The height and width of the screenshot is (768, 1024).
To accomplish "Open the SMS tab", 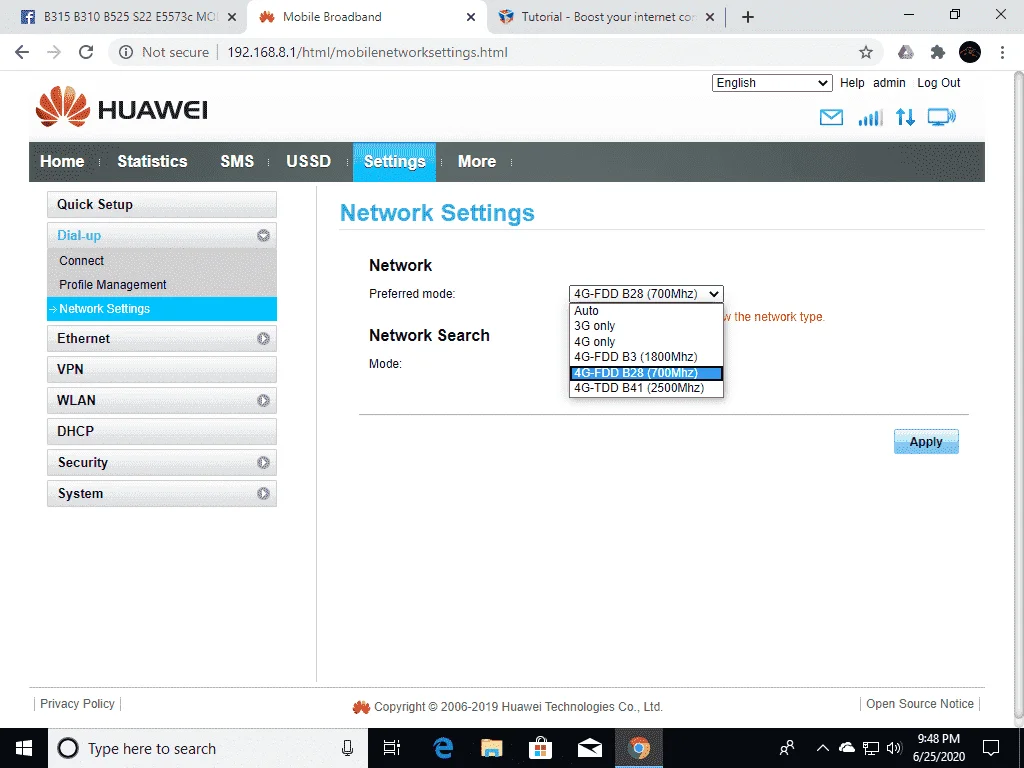I will [237, 161].
